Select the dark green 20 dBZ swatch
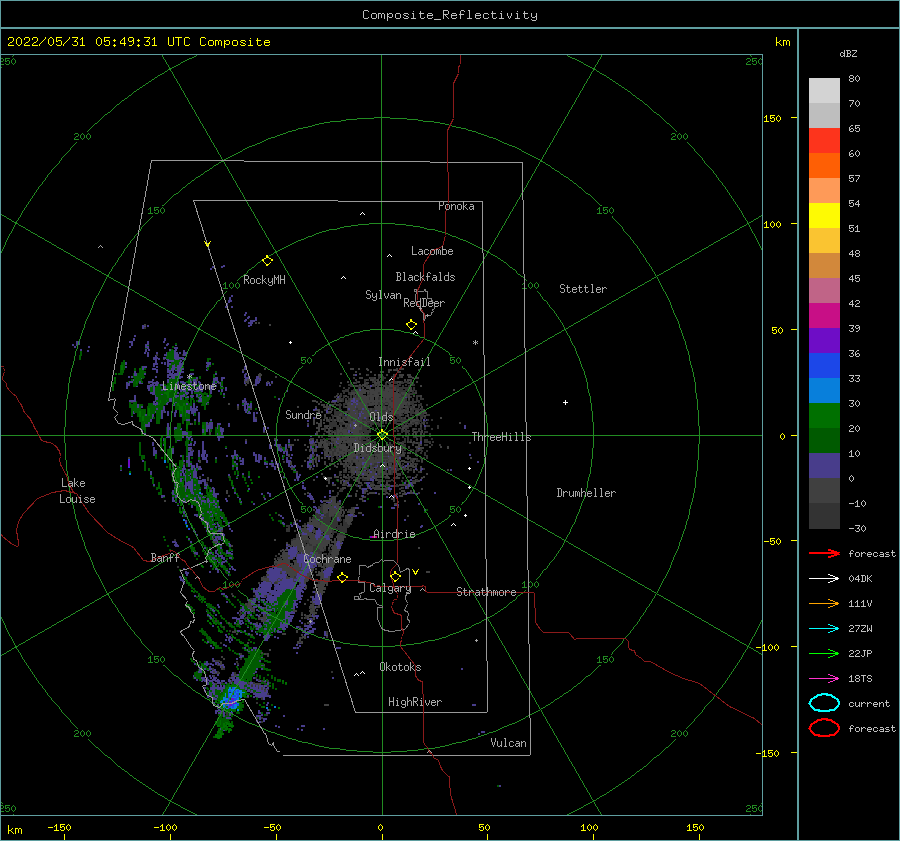 (824, 441)
